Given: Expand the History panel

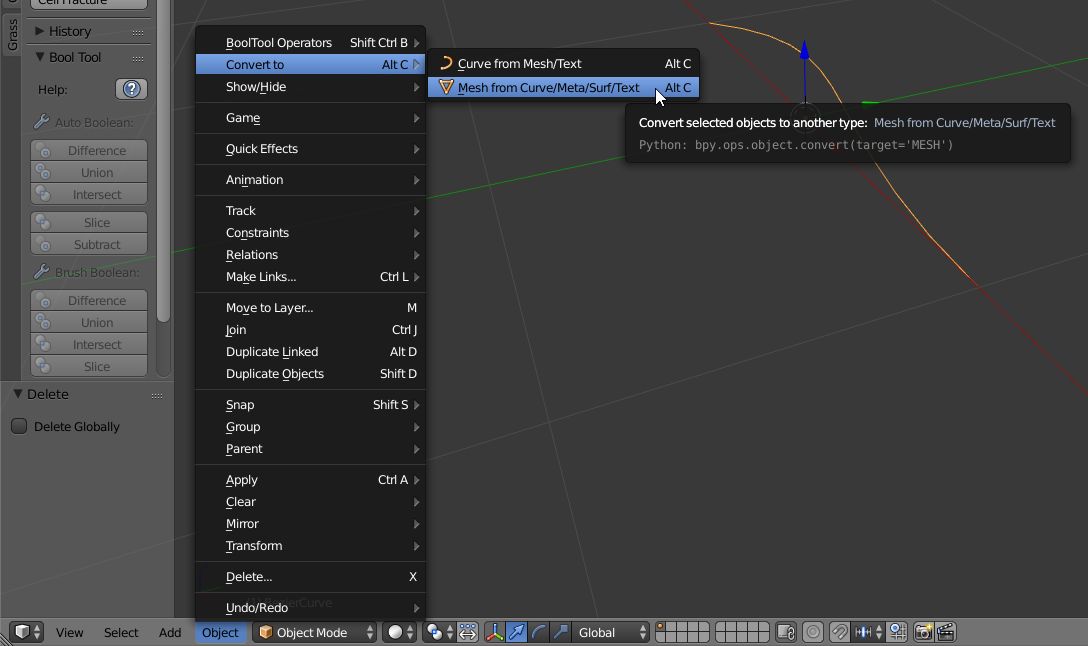Looking at the screenshot, I should tap(40, 31).
